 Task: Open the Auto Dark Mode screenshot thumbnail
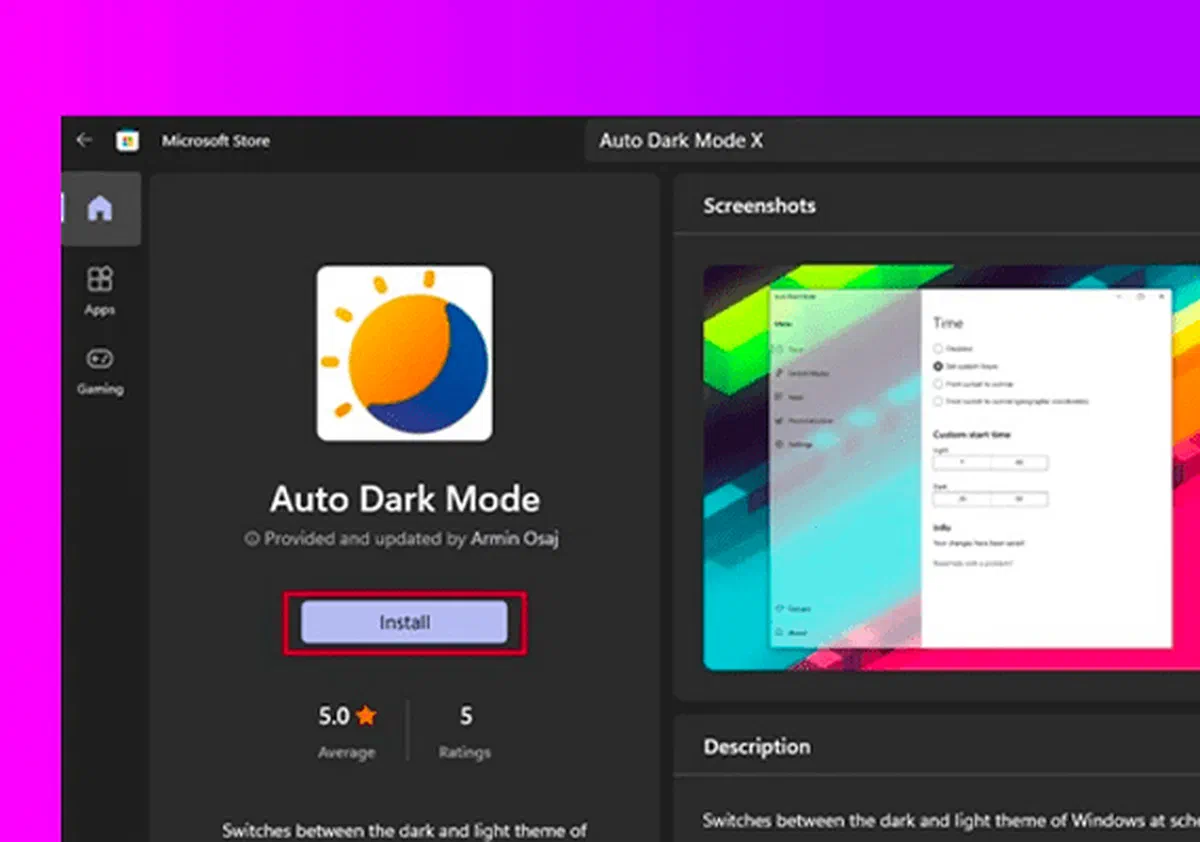(x=951, y=467)
